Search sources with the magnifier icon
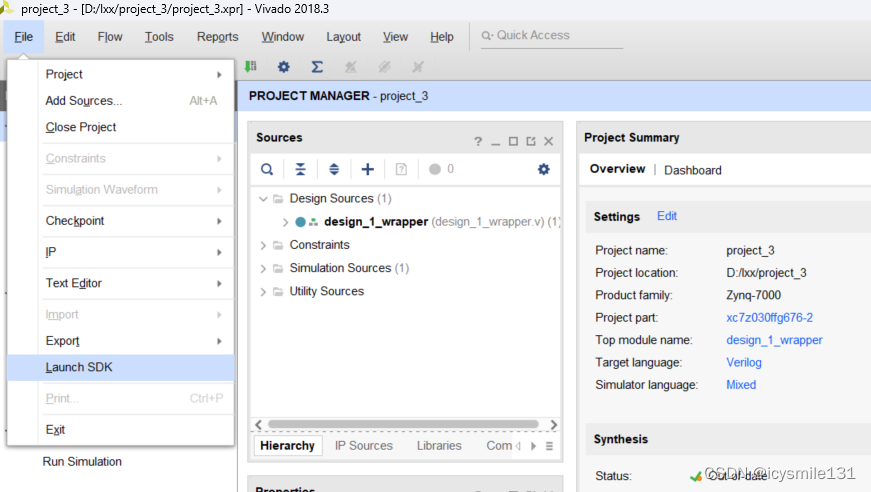This screenshot has width=871, height=492. click(267, 169)
